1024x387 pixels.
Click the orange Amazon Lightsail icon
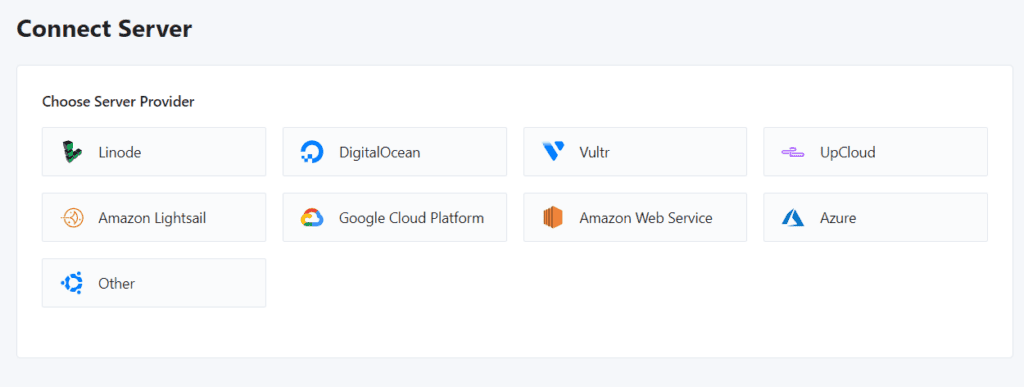72,217
